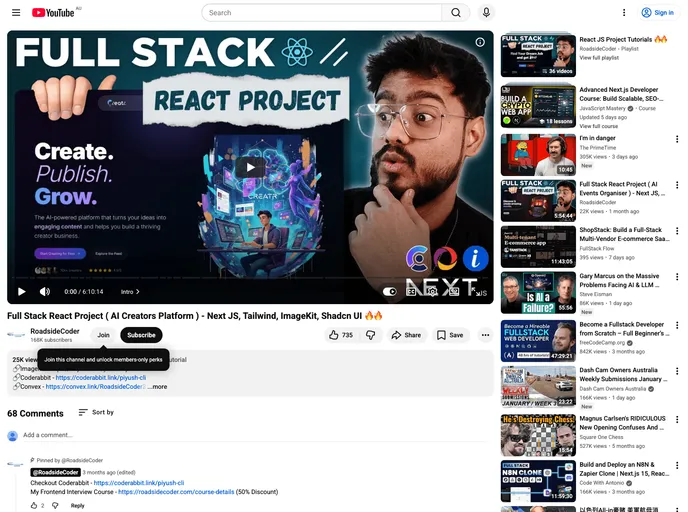688x512 pixels.
Task: Open roadsidecoder.com course-details link
Action: [x=176, y=492]
